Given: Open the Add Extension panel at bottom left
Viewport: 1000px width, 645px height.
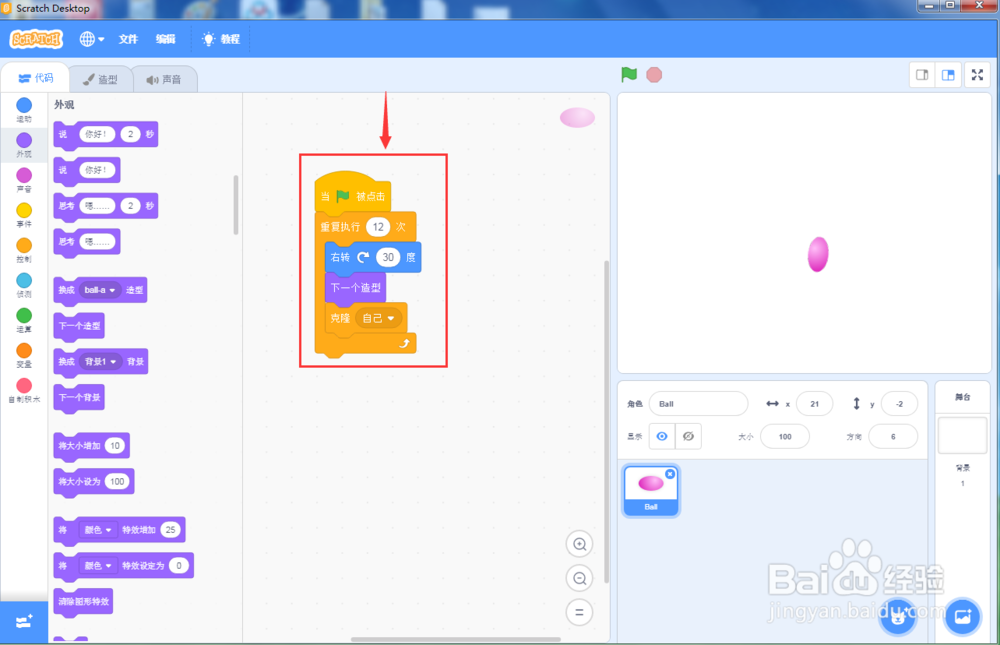Looking at the screenshot, I should 23,621.
